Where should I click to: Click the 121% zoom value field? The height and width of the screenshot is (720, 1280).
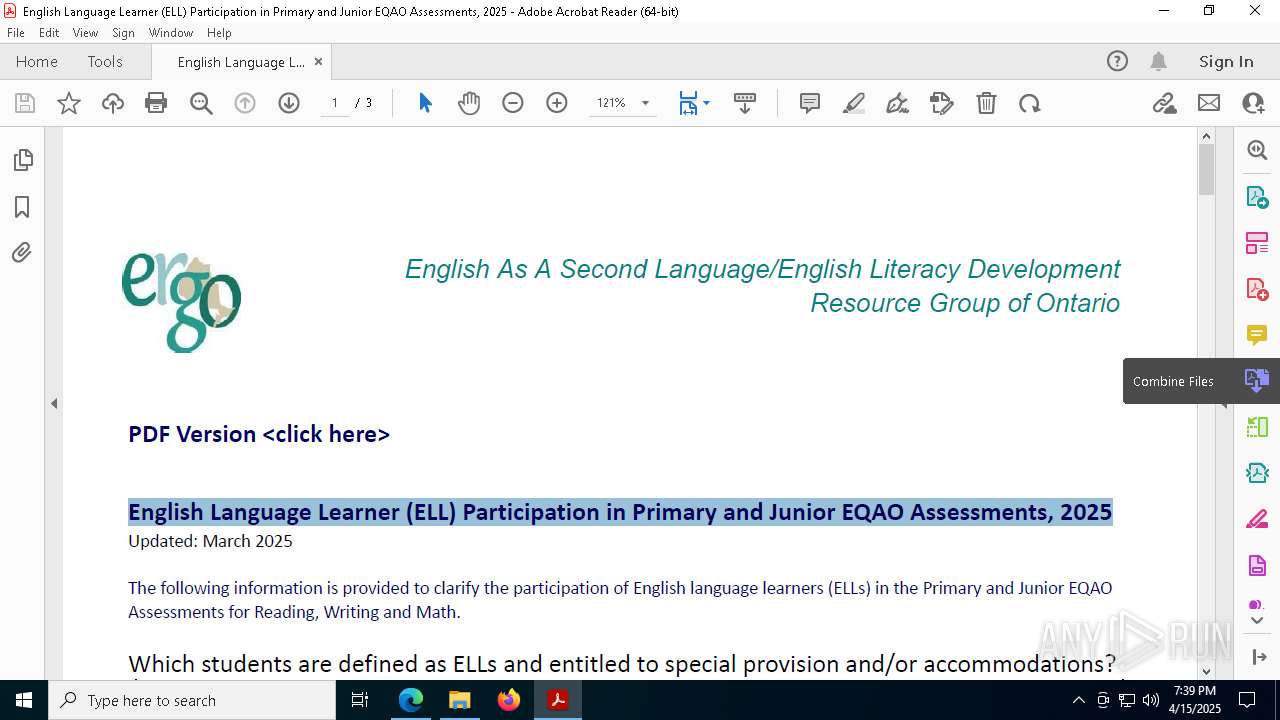click(611, 103)
